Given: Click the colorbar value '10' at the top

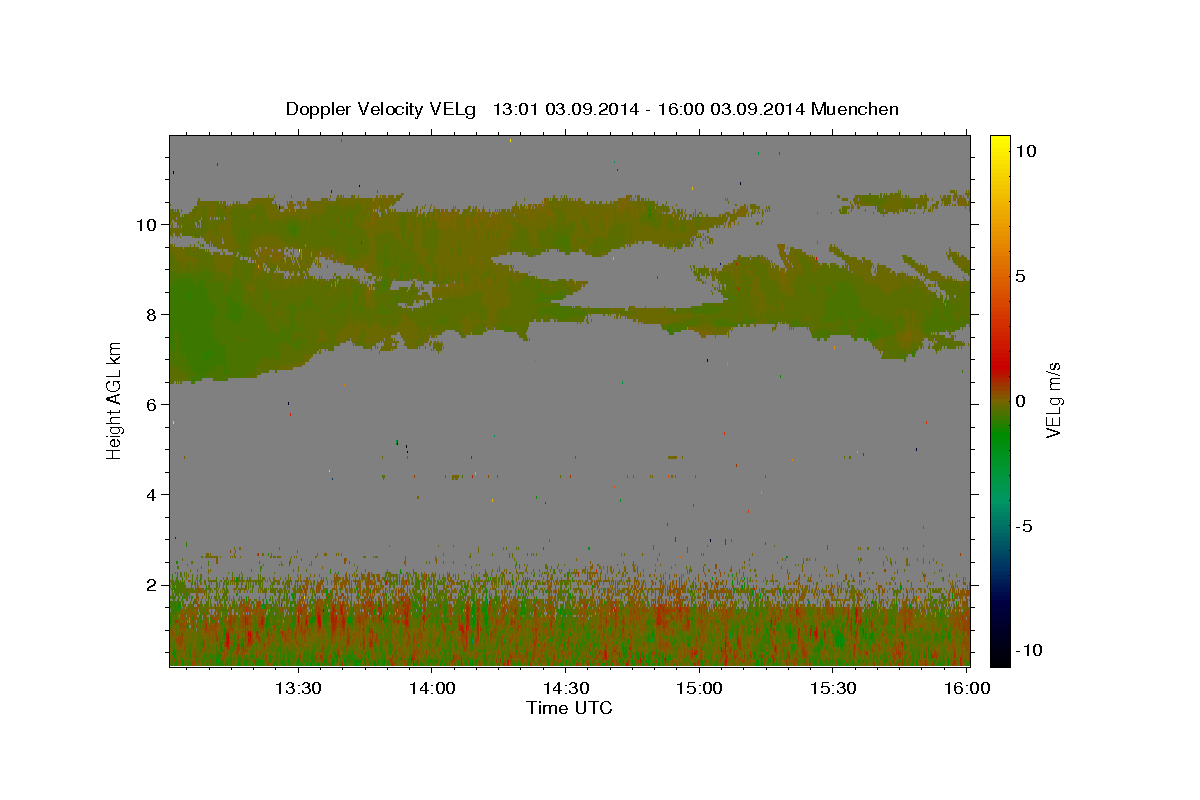Looking at the screenshot, I should pos(1026,151).
